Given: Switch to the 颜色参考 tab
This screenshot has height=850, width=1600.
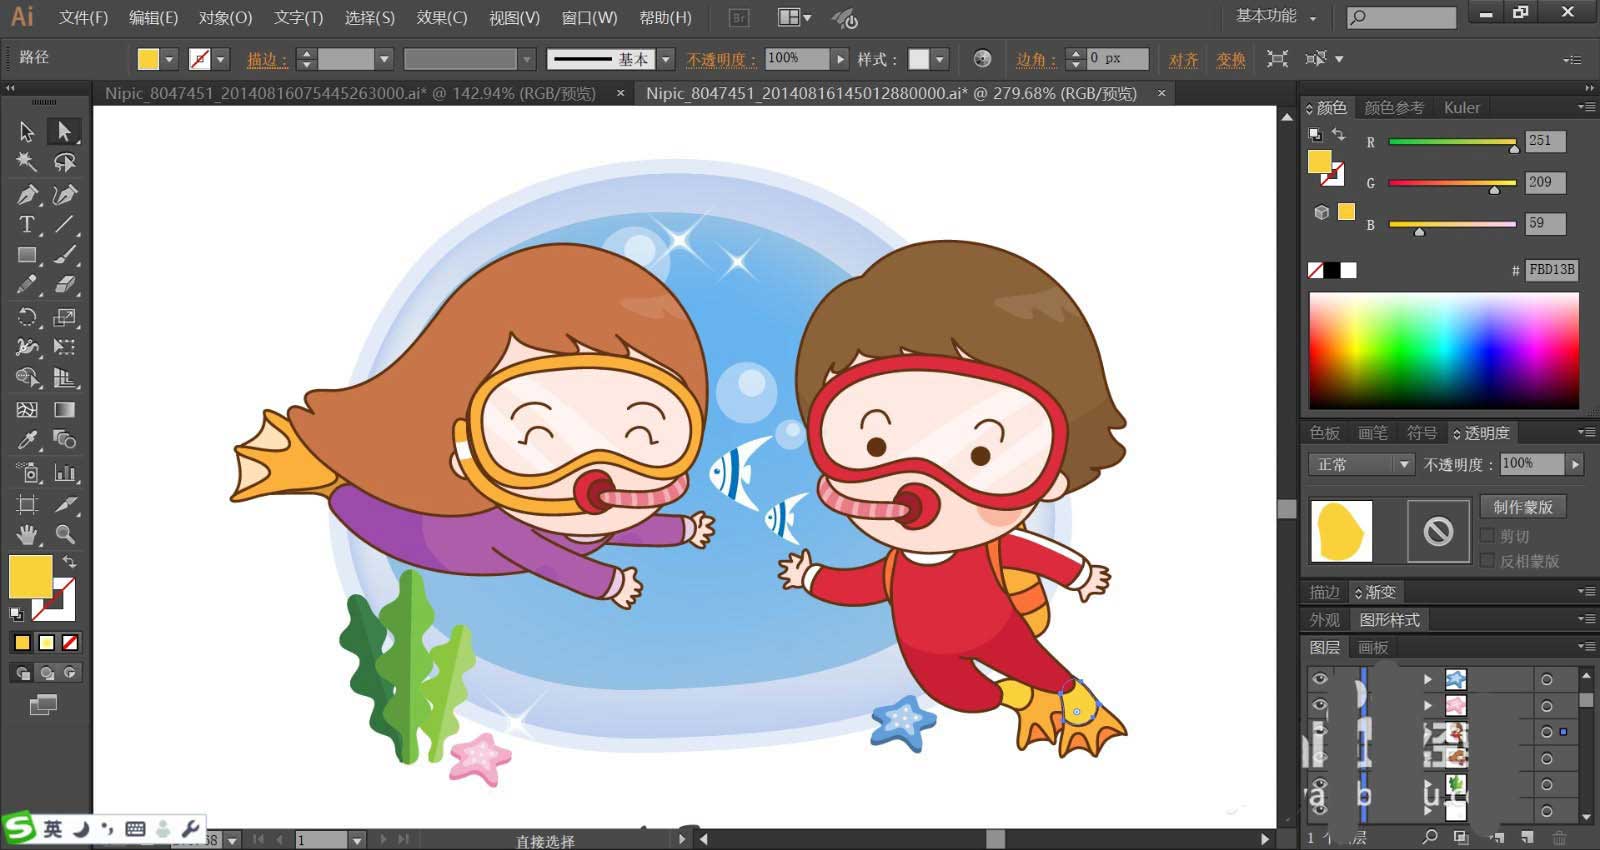Looking at the screenshot, I should [1394, 107].
